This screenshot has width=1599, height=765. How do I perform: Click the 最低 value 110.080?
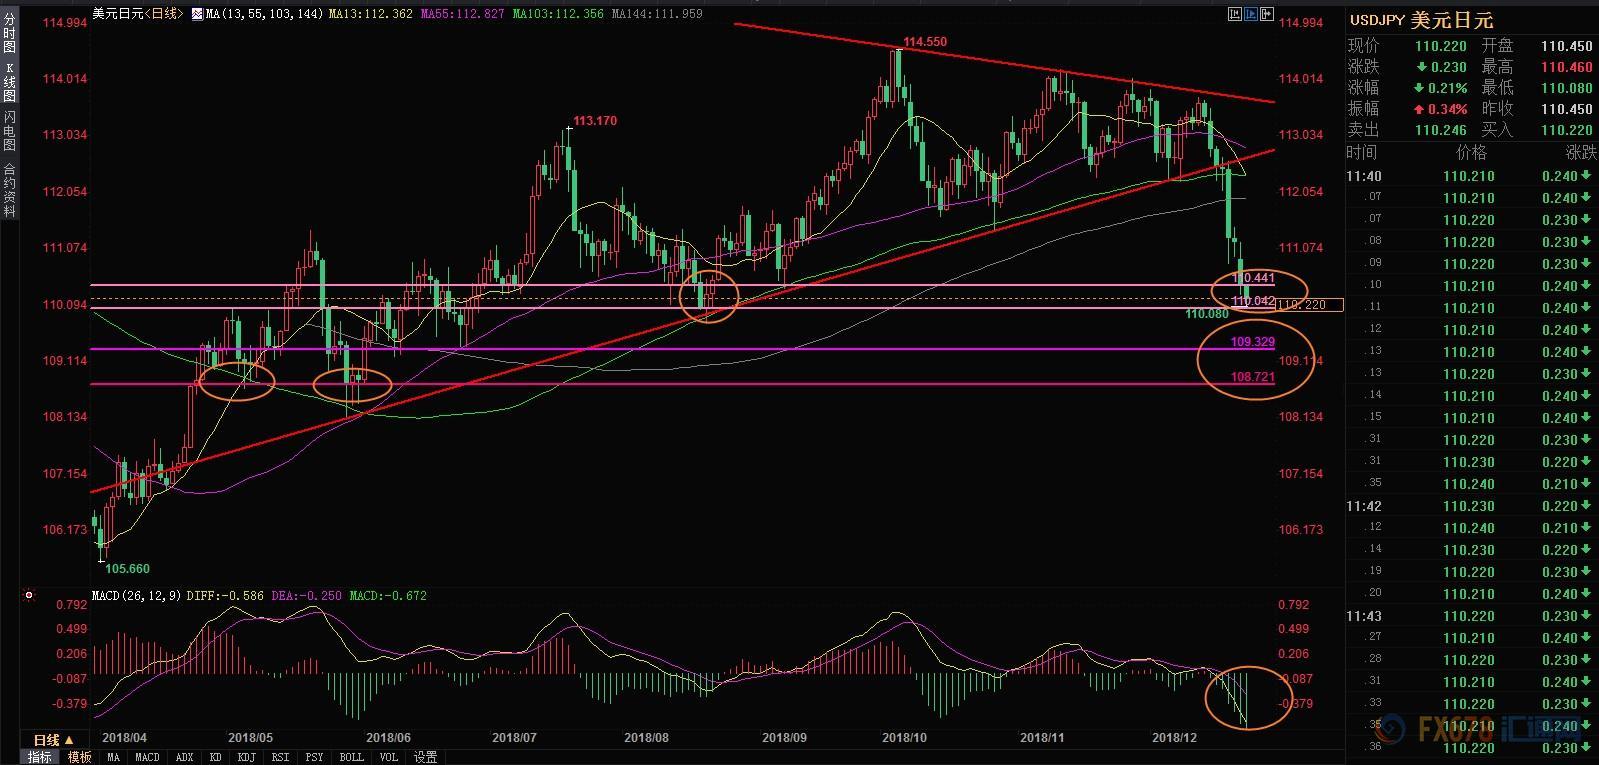(1566, 88)
